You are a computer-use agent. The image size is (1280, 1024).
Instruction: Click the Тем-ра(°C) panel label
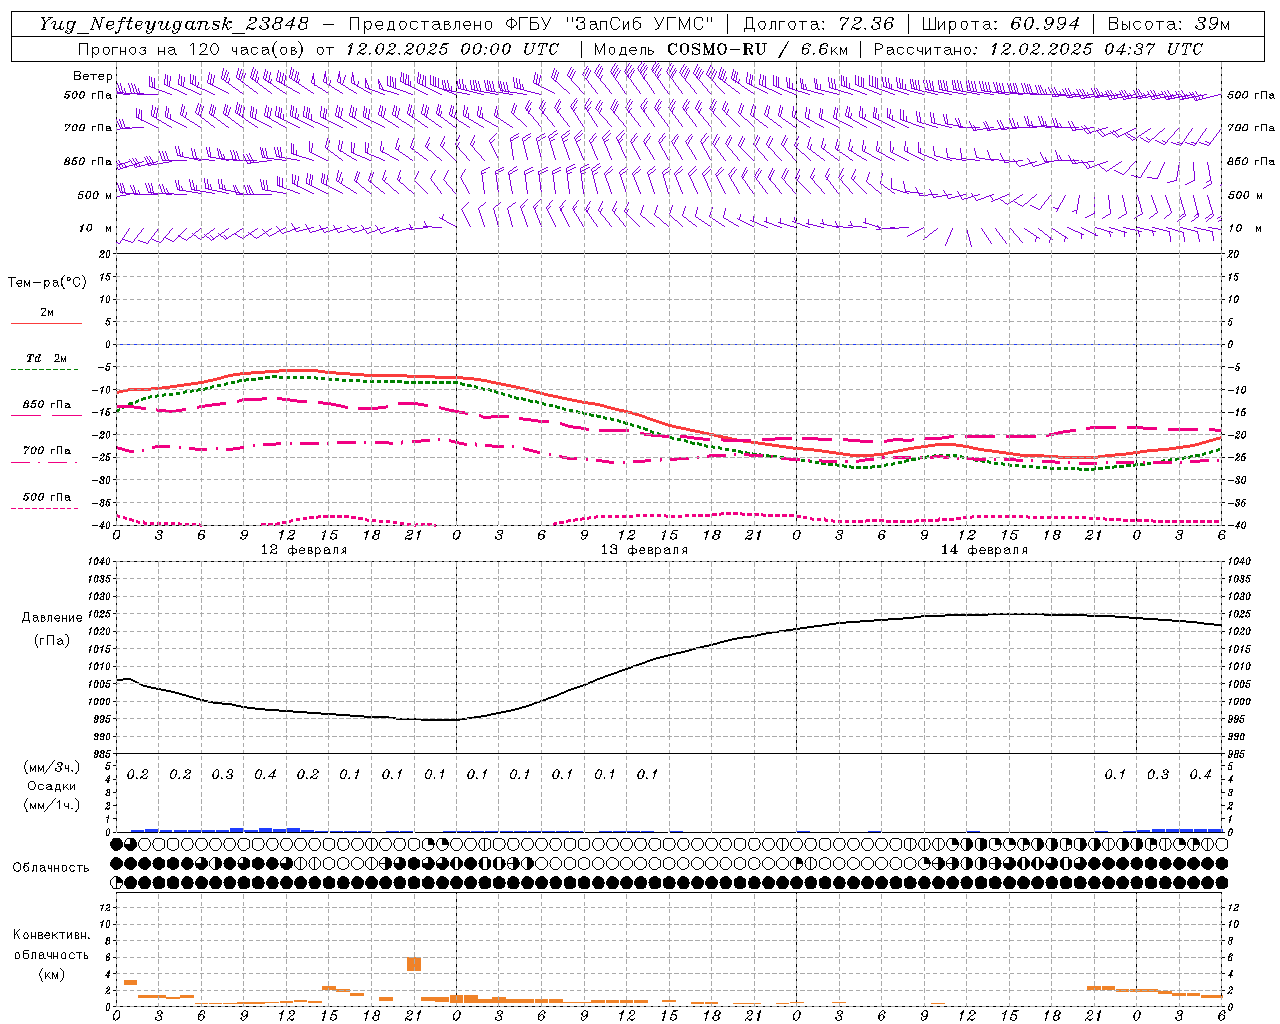click(x=47, y=283)
